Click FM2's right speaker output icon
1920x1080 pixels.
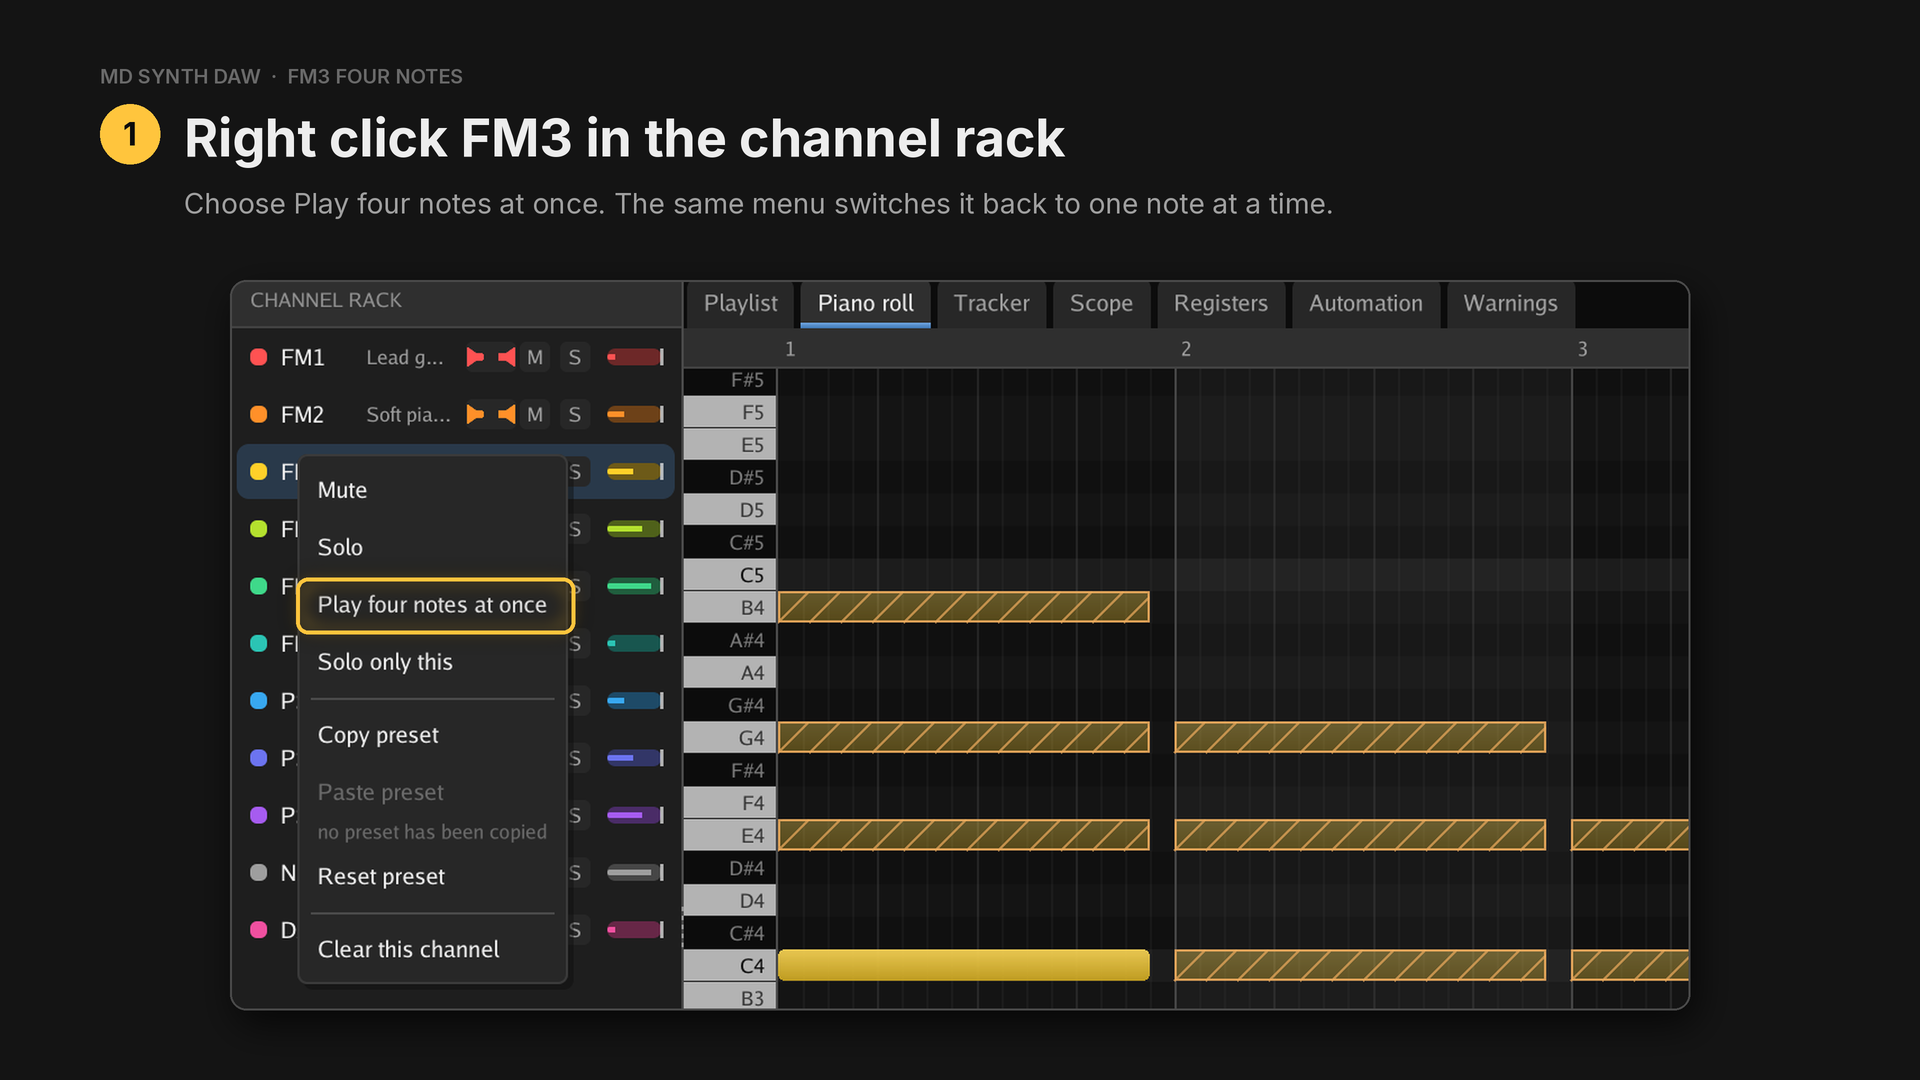[x=507, y=414]
